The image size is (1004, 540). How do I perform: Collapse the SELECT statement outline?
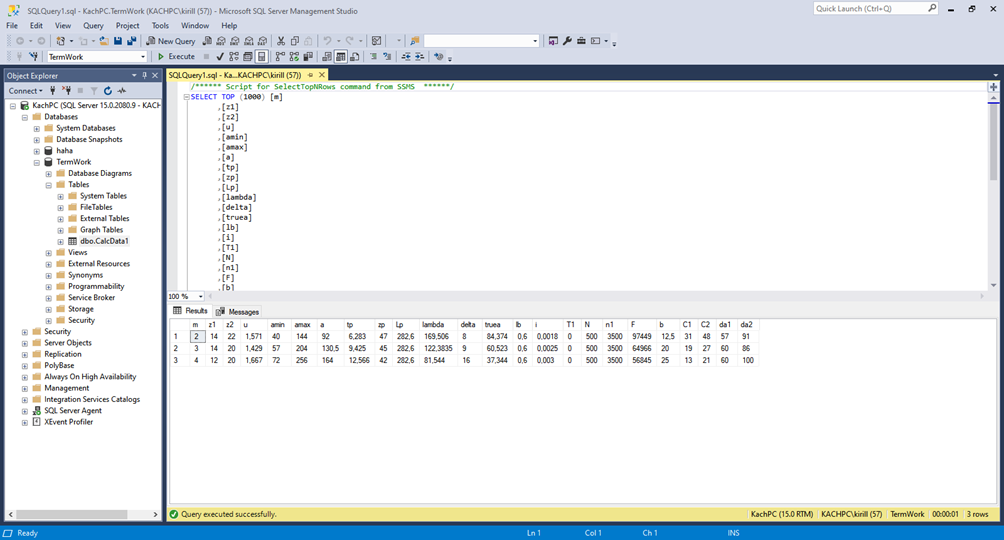point(186,97)
